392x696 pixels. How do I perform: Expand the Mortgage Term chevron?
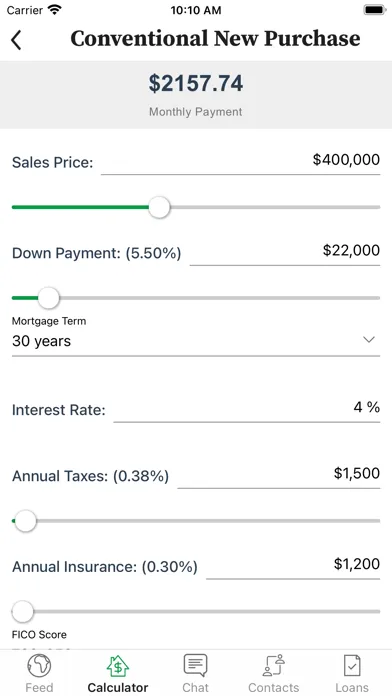click(x=369, y=340)
